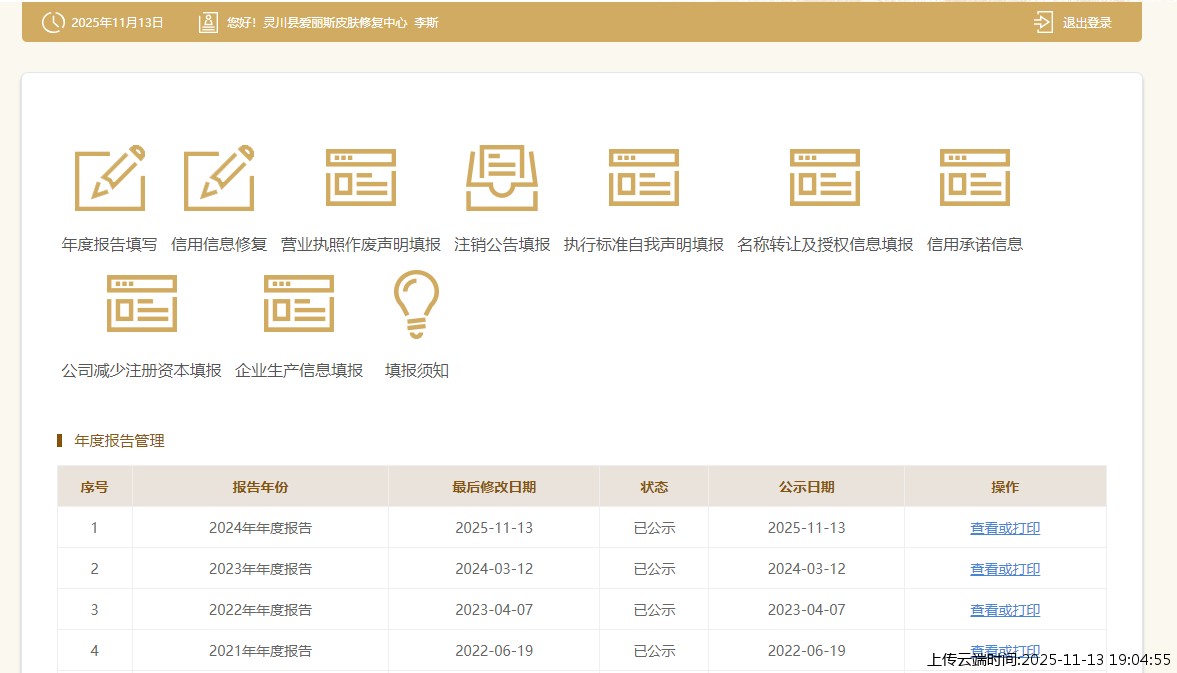Open 营业执照作废声明填报 form icon
The image size is (1177, 673).
point(360,178)
